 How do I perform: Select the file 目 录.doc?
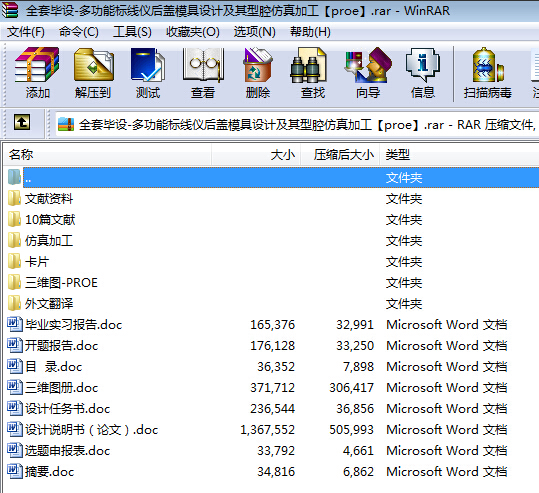point(53,366)
